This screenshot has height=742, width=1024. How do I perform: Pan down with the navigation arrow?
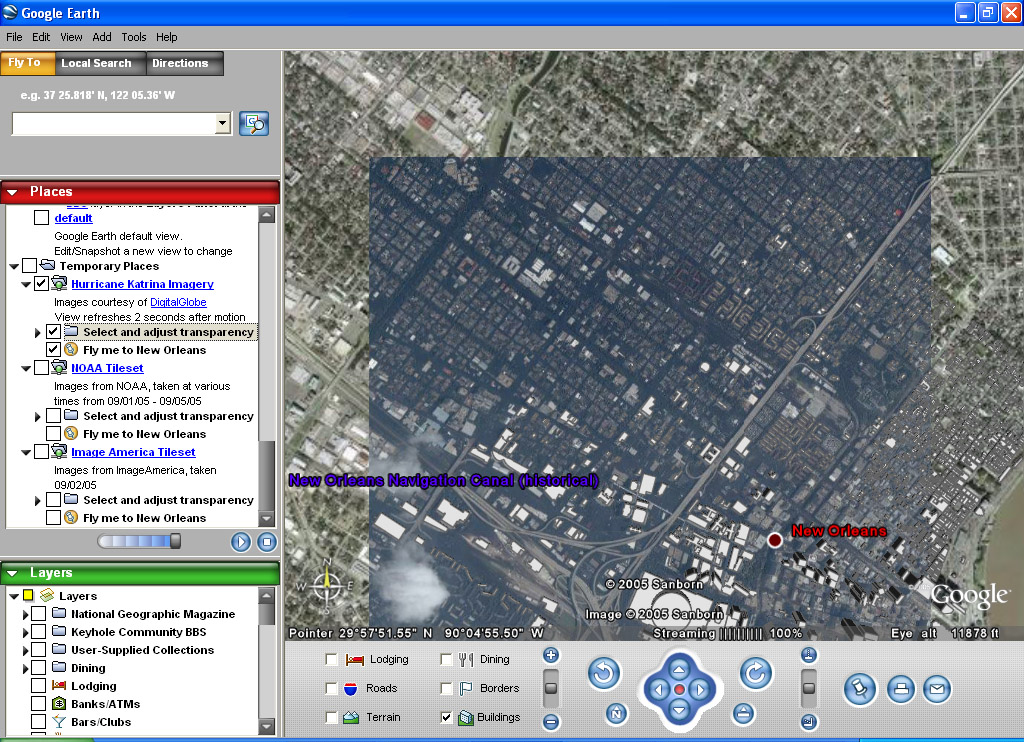(679, 710)
